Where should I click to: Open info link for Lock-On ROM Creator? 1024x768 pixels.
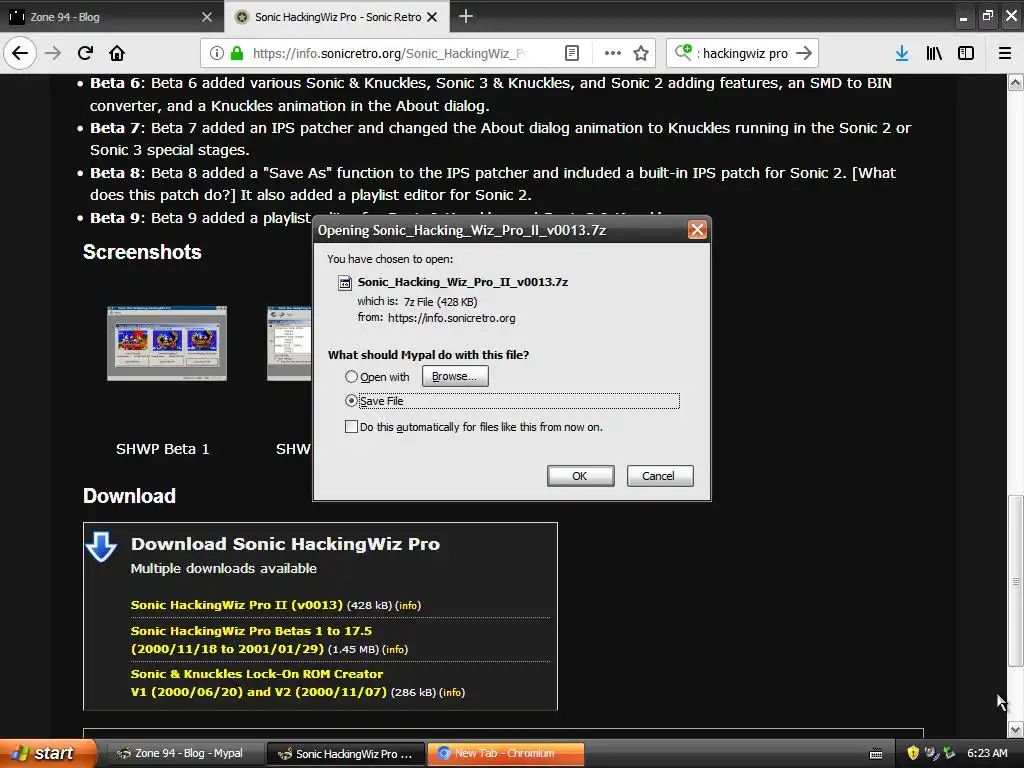[452, 692]
